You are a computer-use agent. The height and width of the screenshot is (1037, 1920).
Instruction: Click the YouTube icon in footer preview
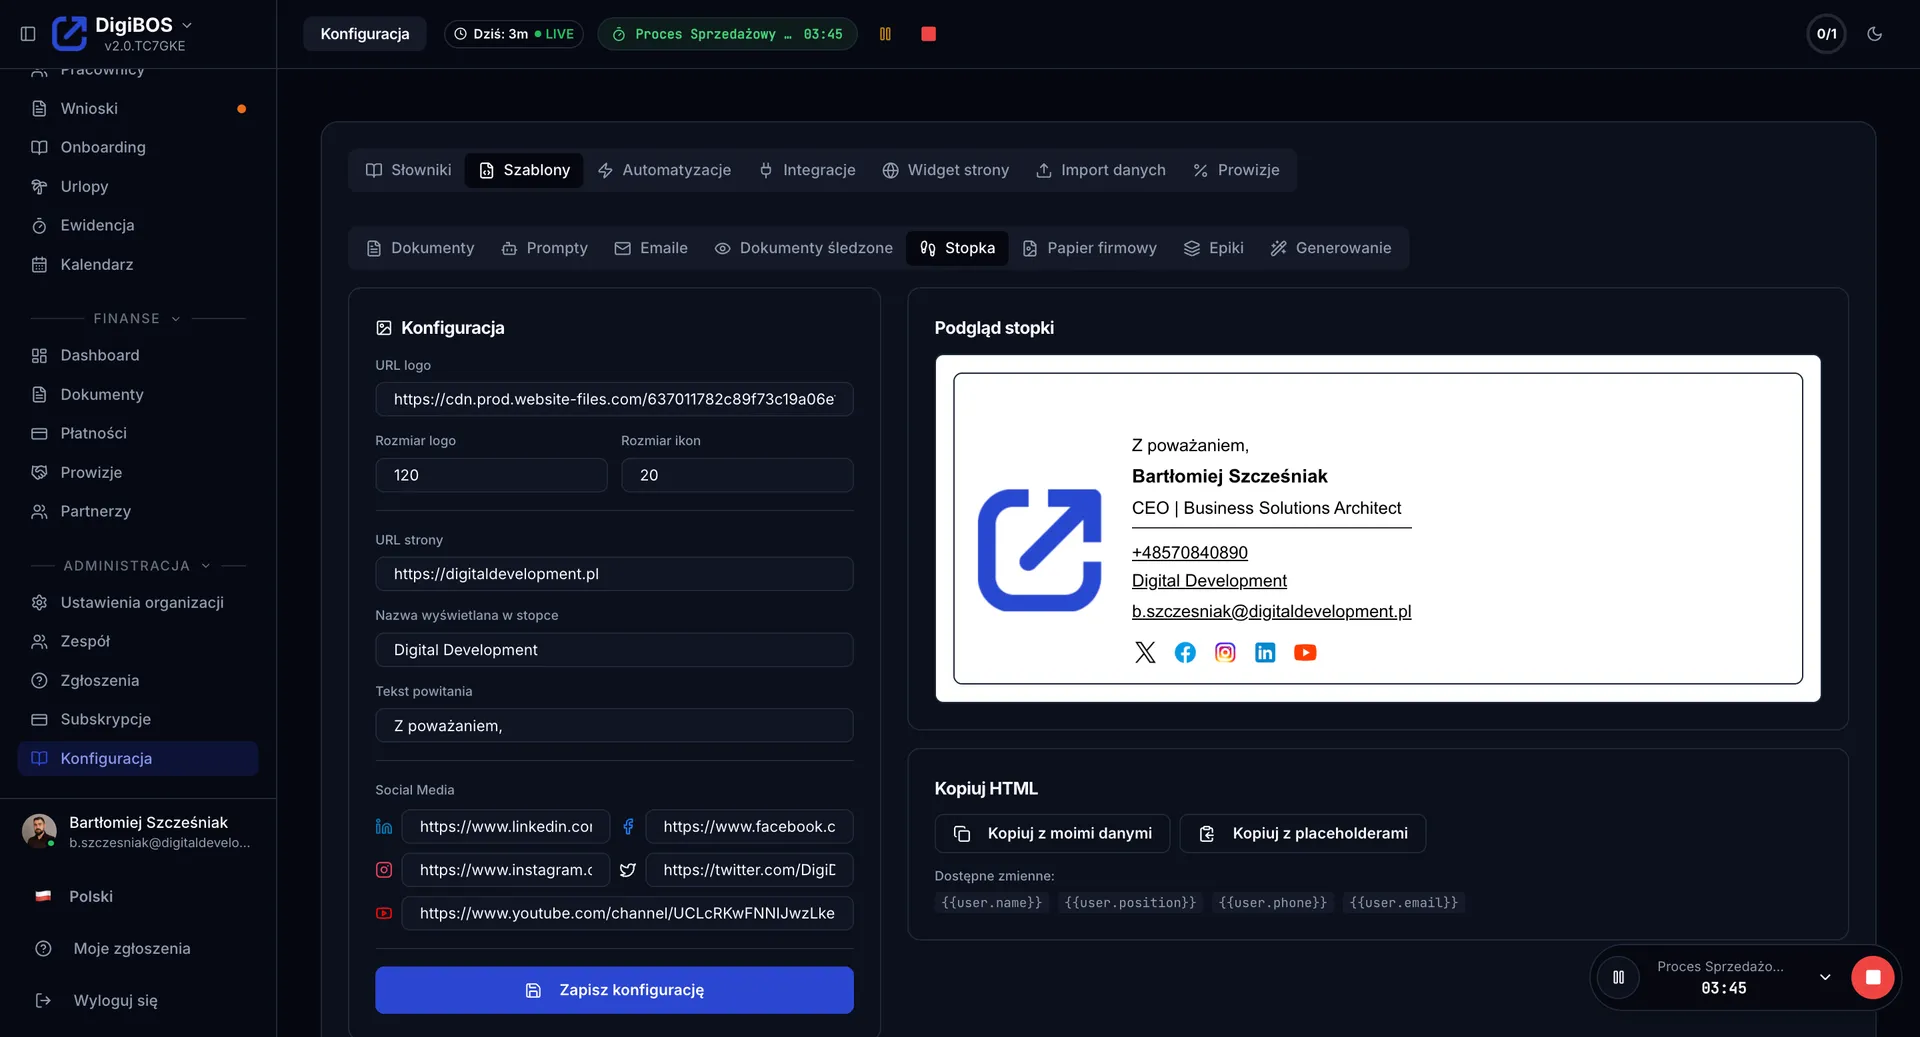coord(1305,653)
